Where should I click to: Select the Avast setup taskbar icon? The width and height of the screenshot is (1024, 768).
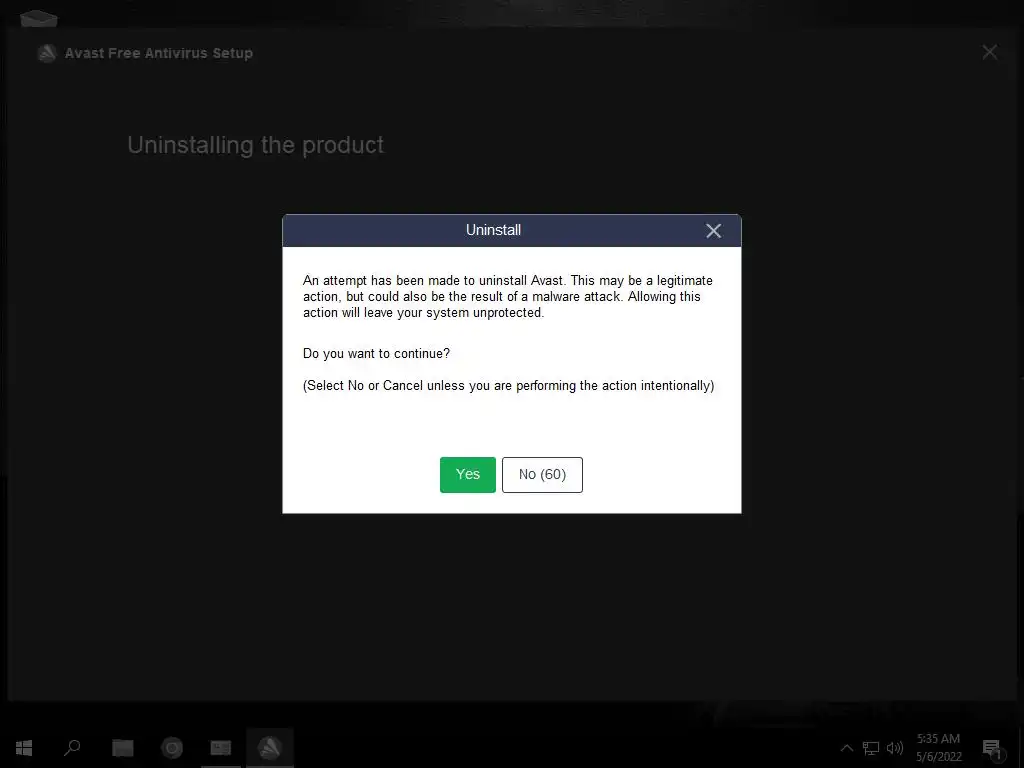(270, 748)
